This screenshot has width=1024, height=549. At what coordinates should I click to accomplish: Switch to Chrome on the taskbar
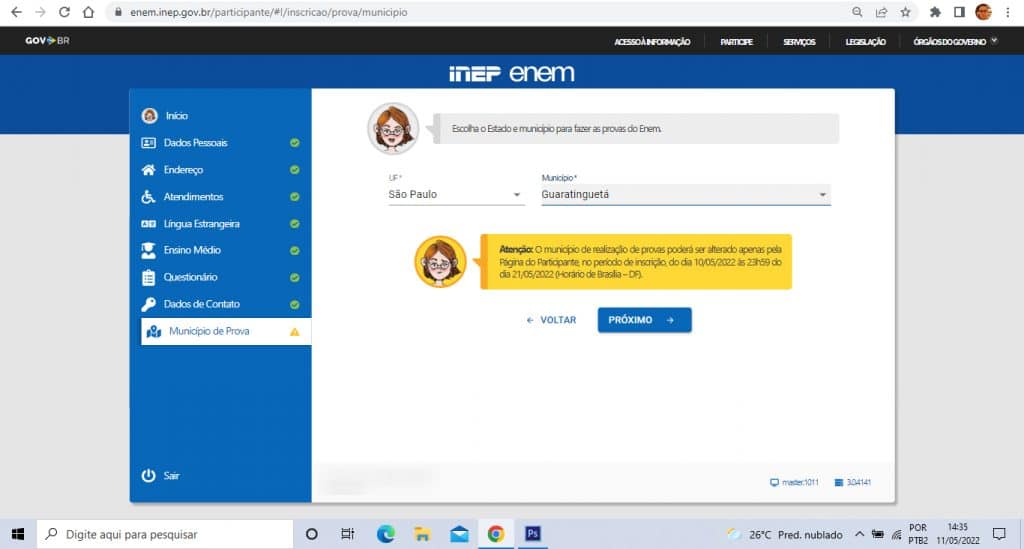[496, 534]
